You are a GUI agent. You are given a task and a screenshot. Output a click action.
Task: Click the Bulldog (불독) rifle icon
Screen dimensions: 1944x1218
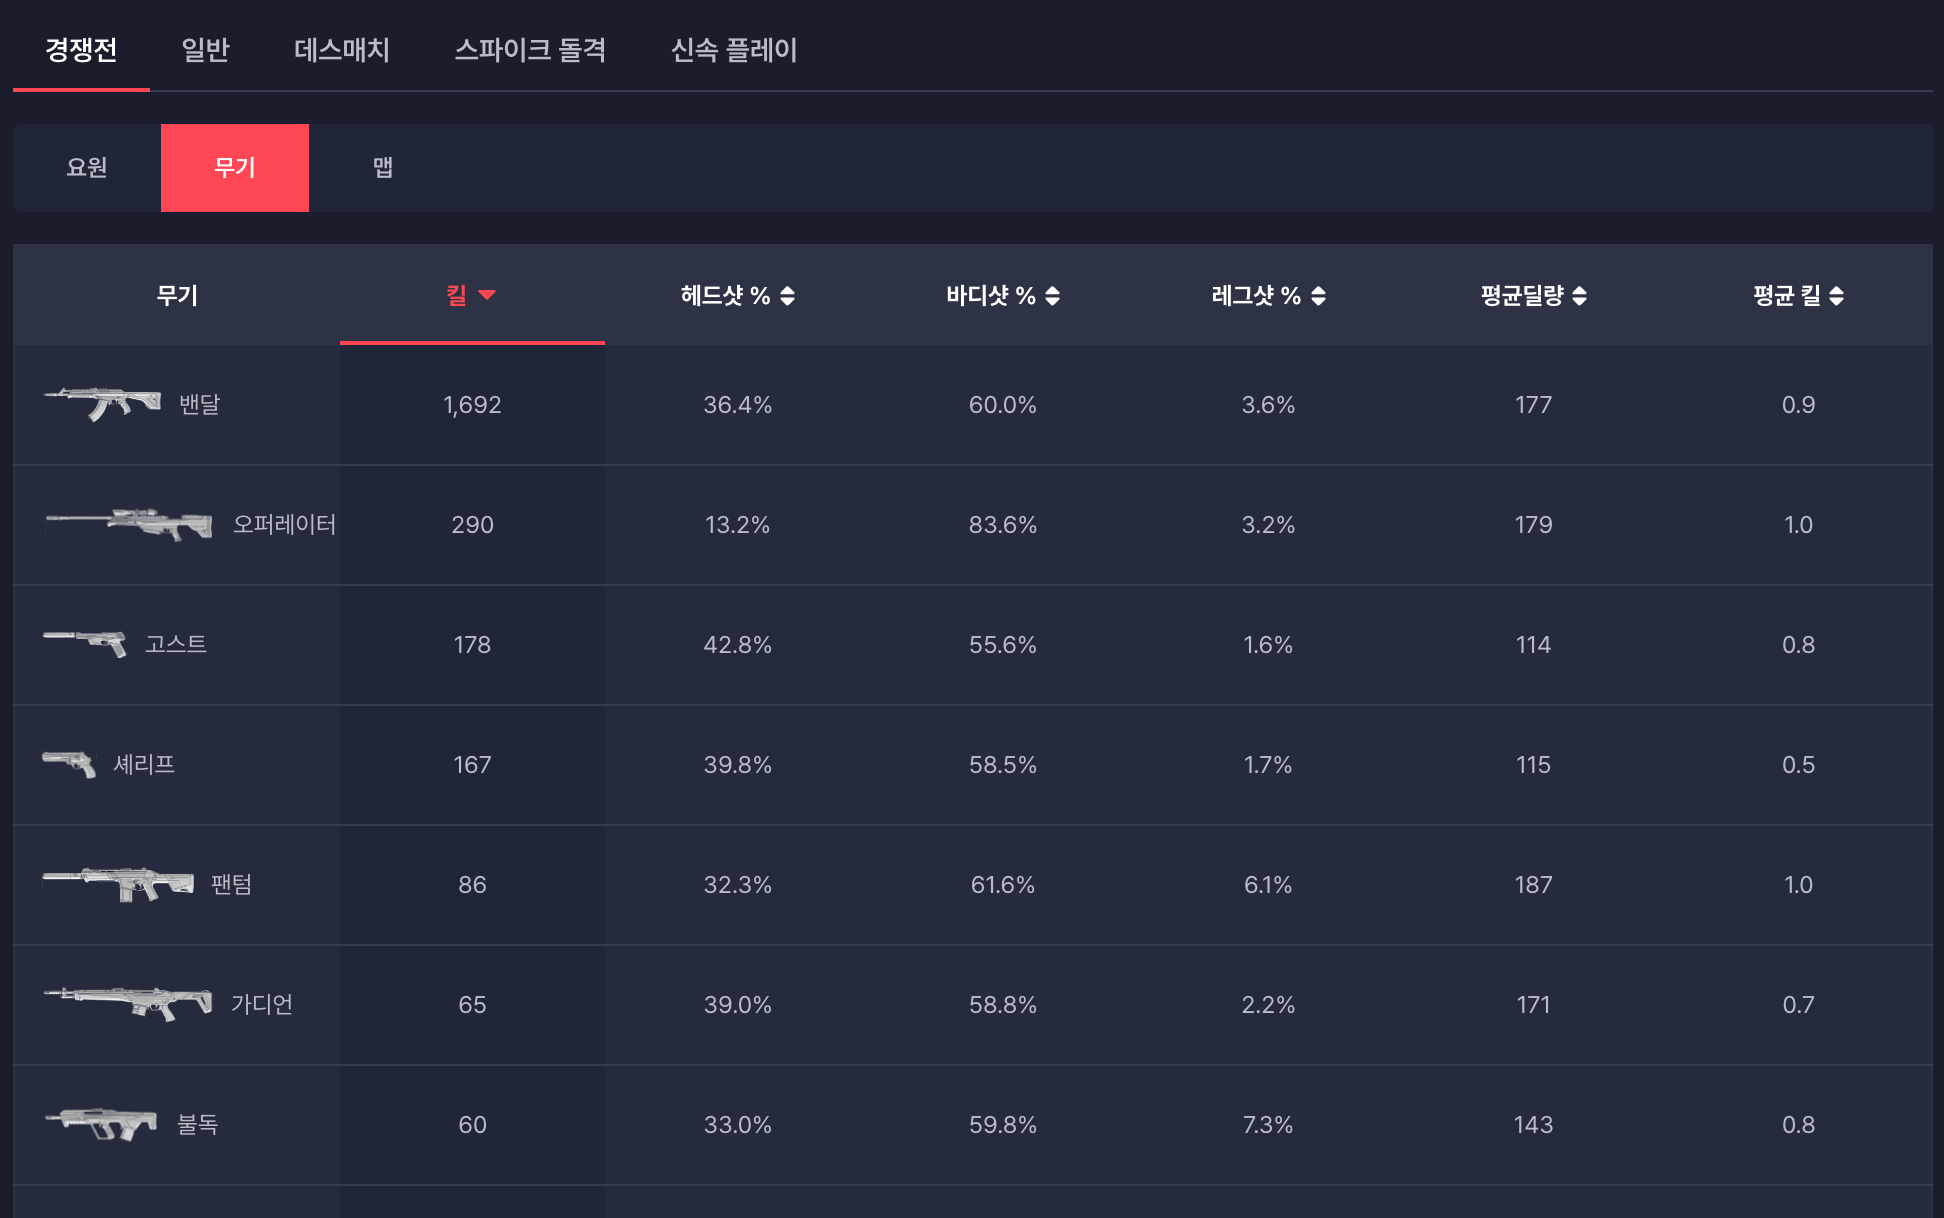click(x=101, y=1124)
